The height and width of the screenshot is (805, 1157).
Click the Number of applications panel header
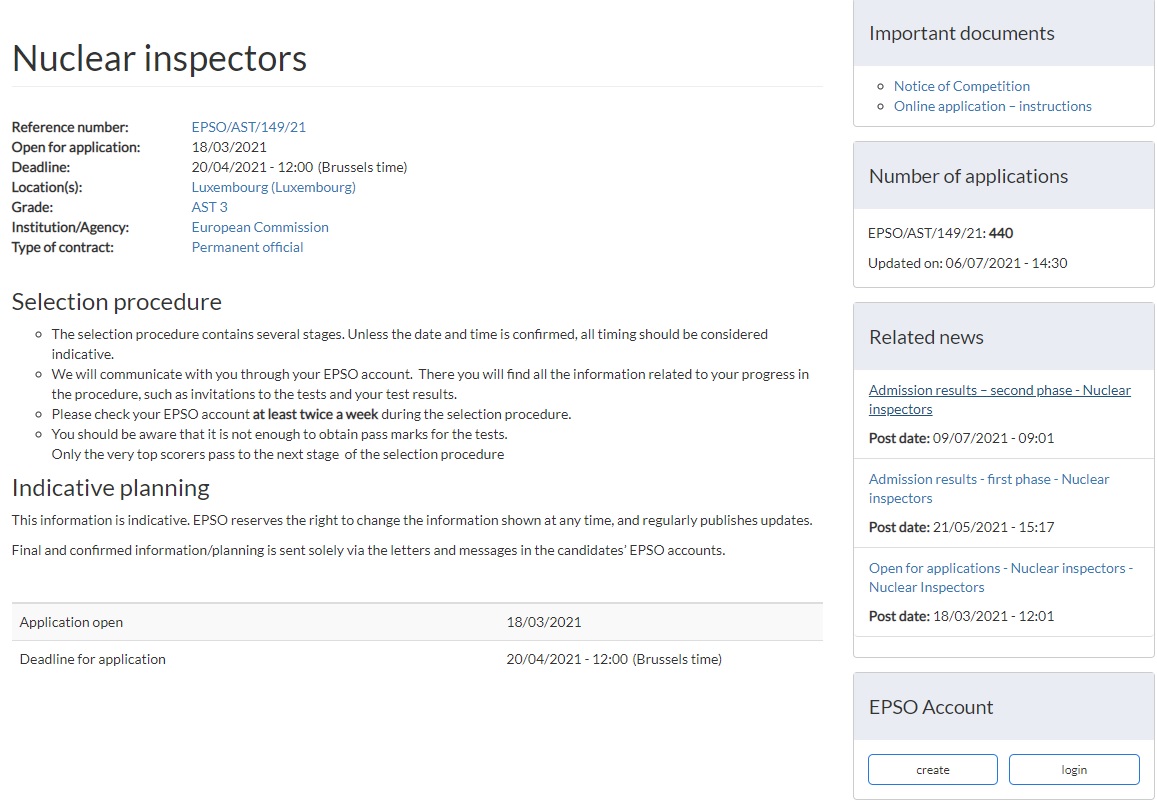tap(967, 176)
